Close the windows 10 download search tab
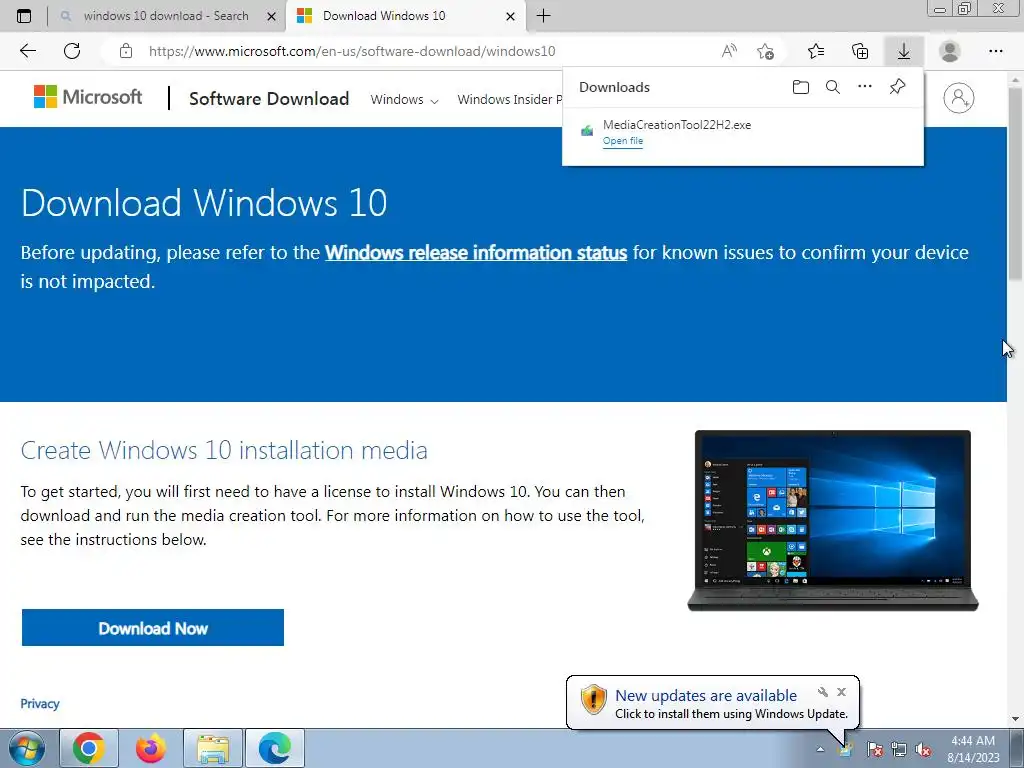The width and height of the screenshot is (1024, 768). (x=272, y=16)
